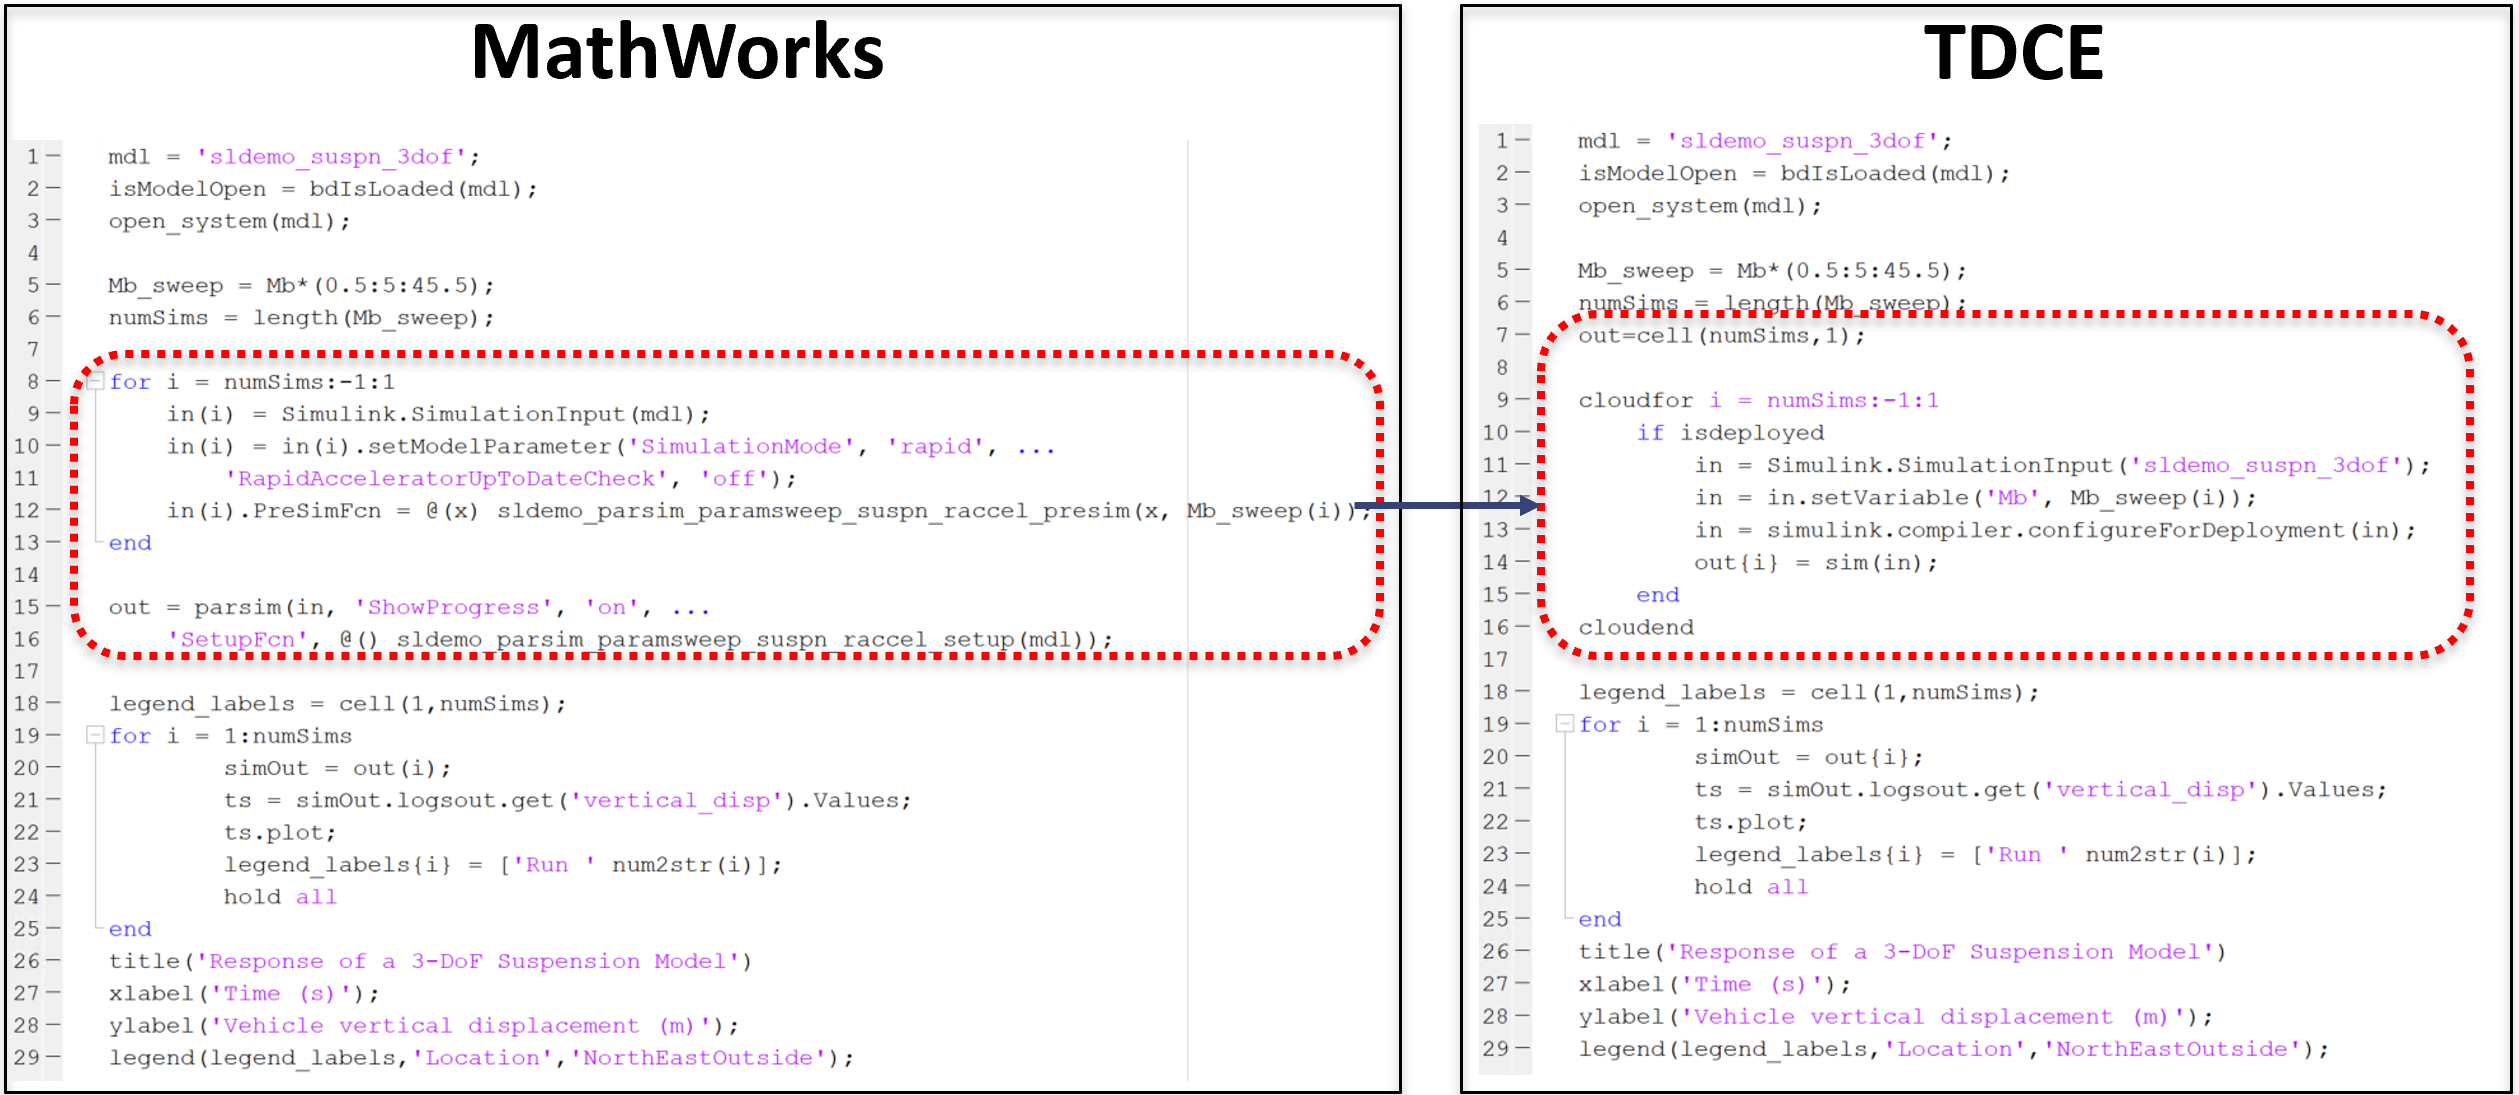This screenshot has height=1095, width=2519.
Task: Click line number 29 in MathWorks panel
Action: click(x=27, y=1057)
